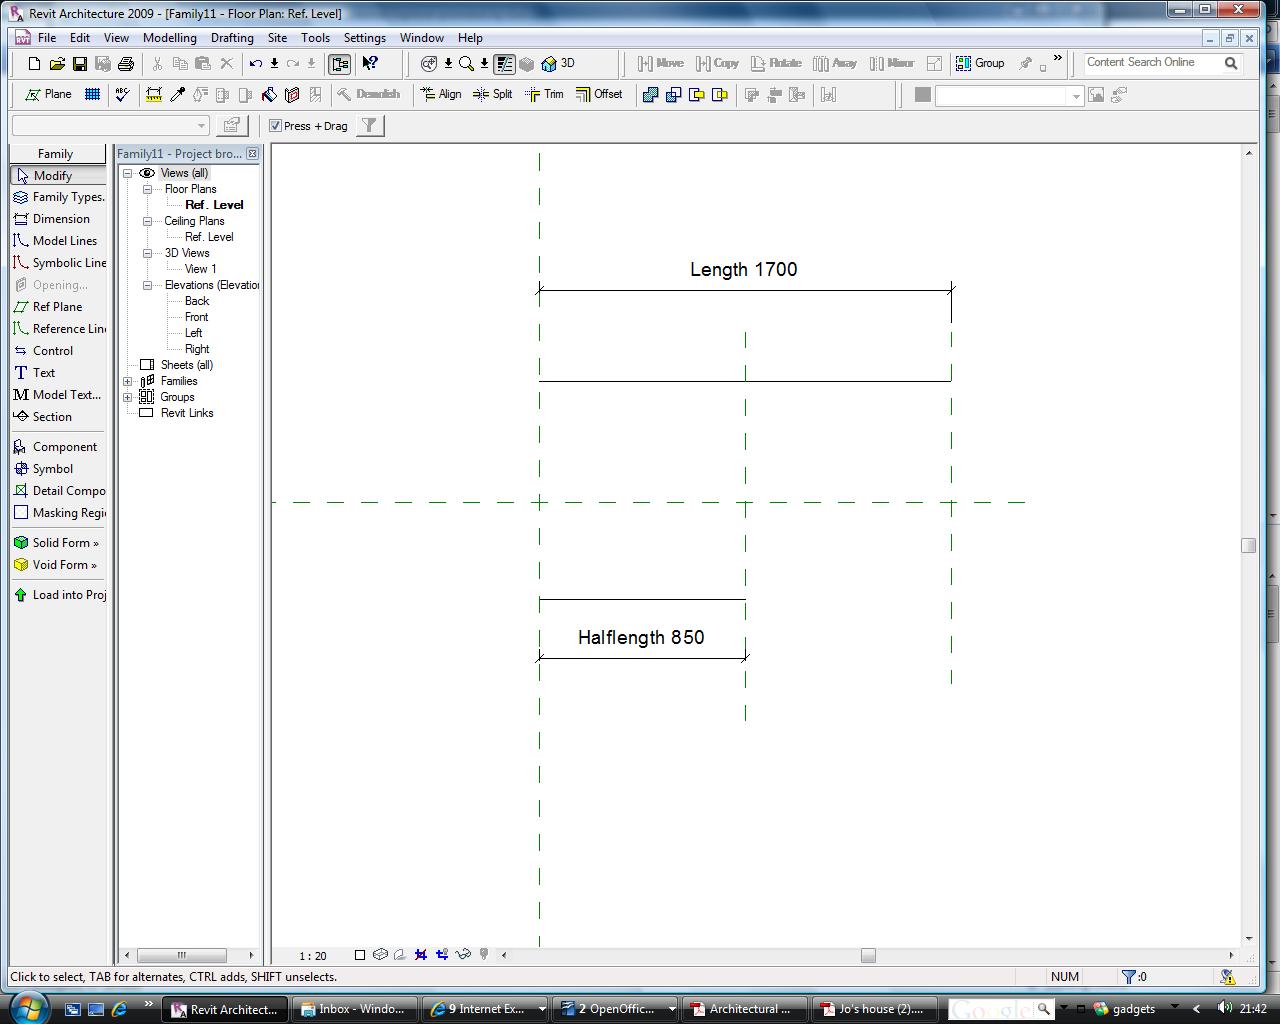Open the Modelling menu

click(169, 38)
